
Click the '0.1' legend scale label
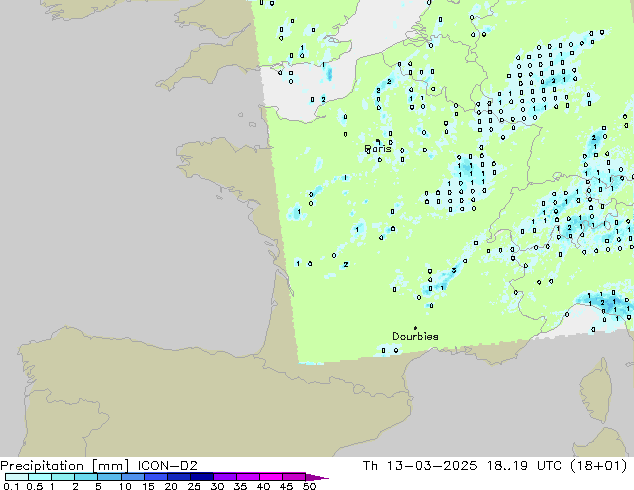click(x=11, y=486)
